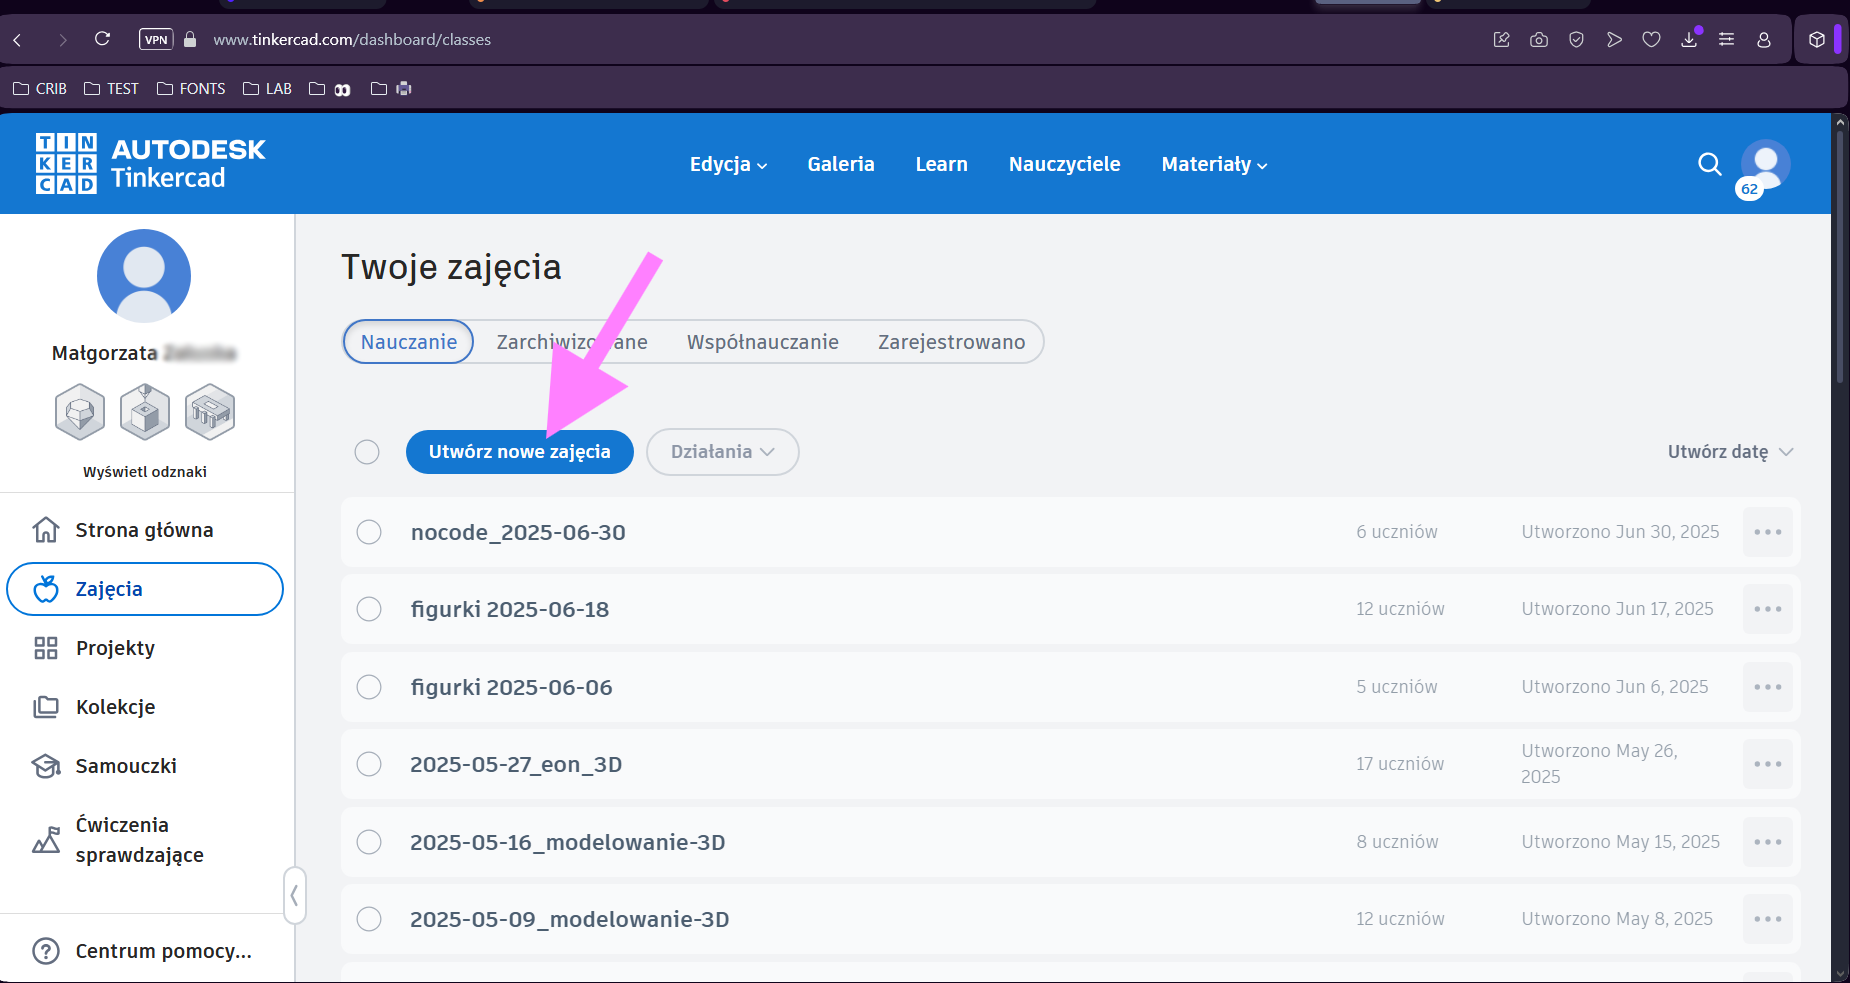
Task: Switch to the Współnauczanie tab
Action: (x=762, y=342)
